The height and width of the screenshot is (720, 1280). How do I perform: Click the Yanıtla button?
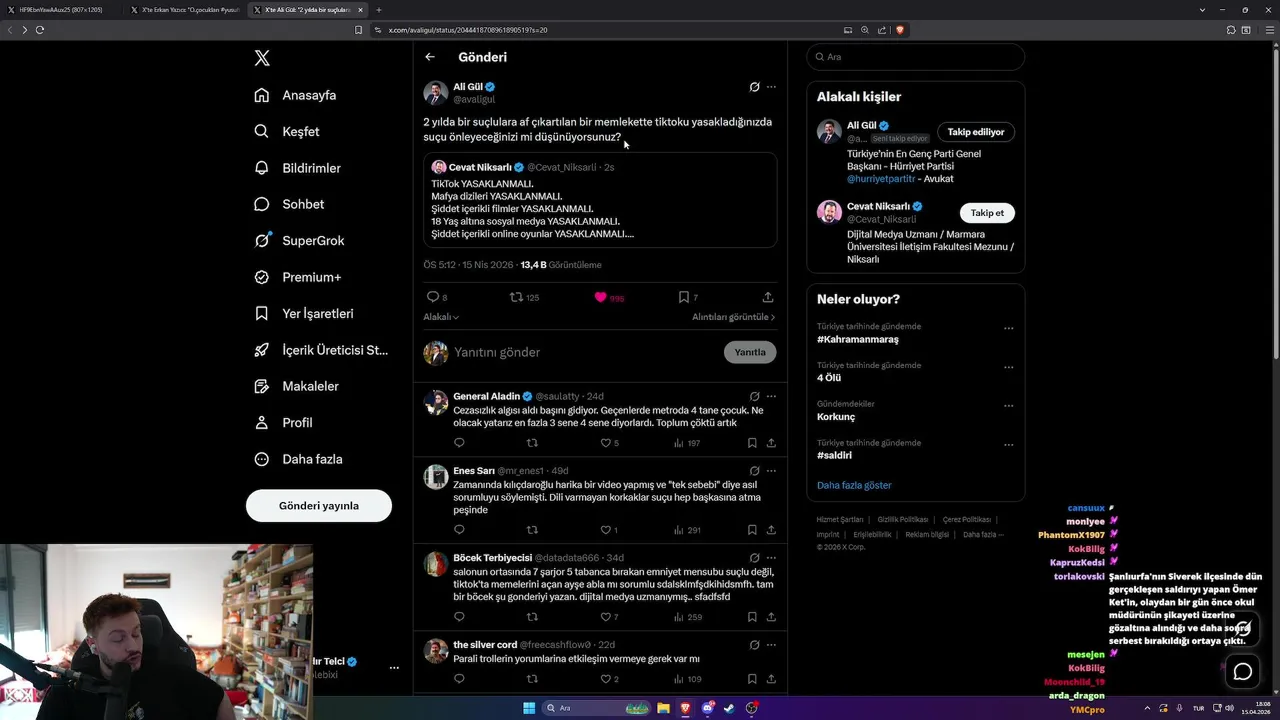pos(750,352)
